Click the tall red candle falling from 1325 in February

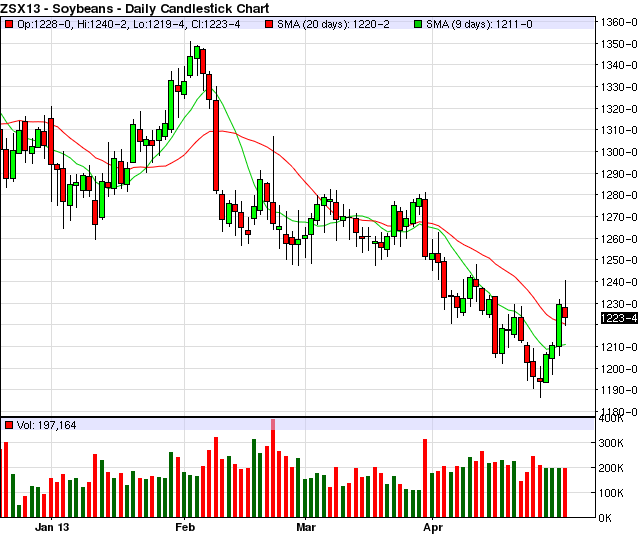click(x=216, y=145)
